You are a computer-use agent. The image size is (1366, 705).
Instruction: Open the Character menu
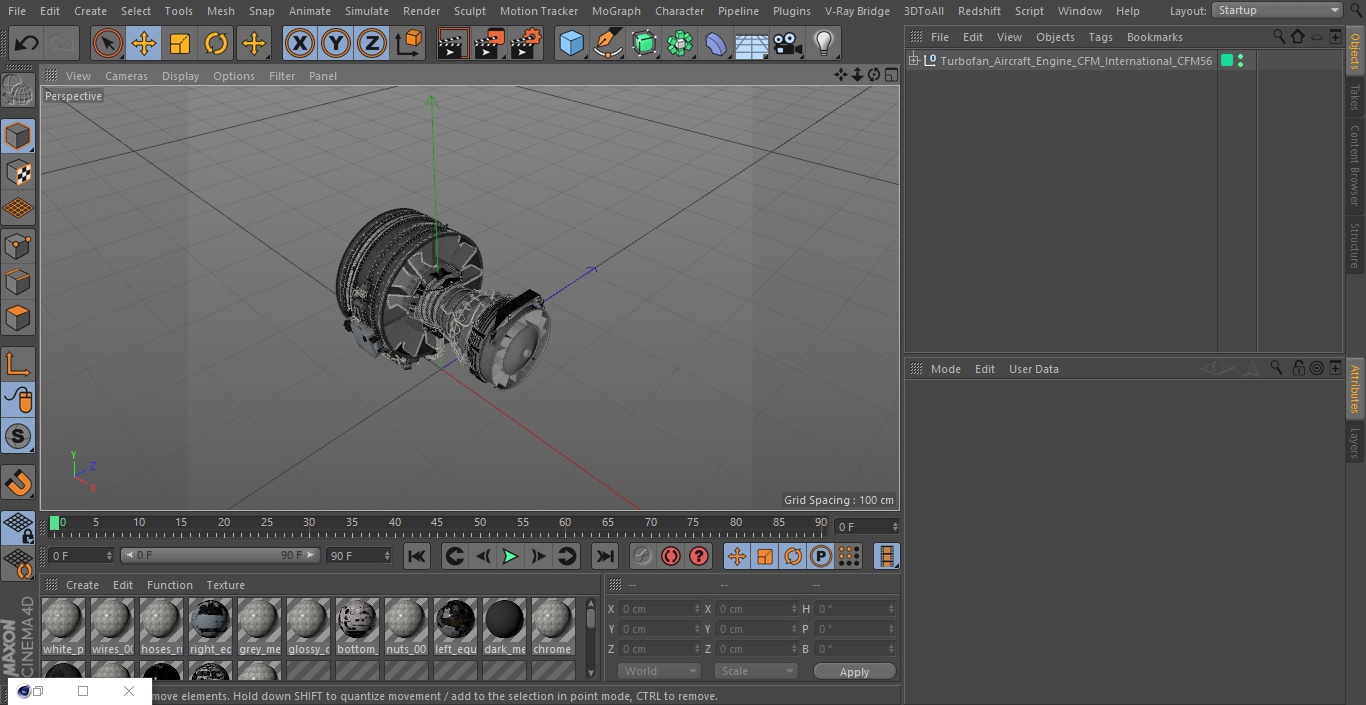(679, 11)
